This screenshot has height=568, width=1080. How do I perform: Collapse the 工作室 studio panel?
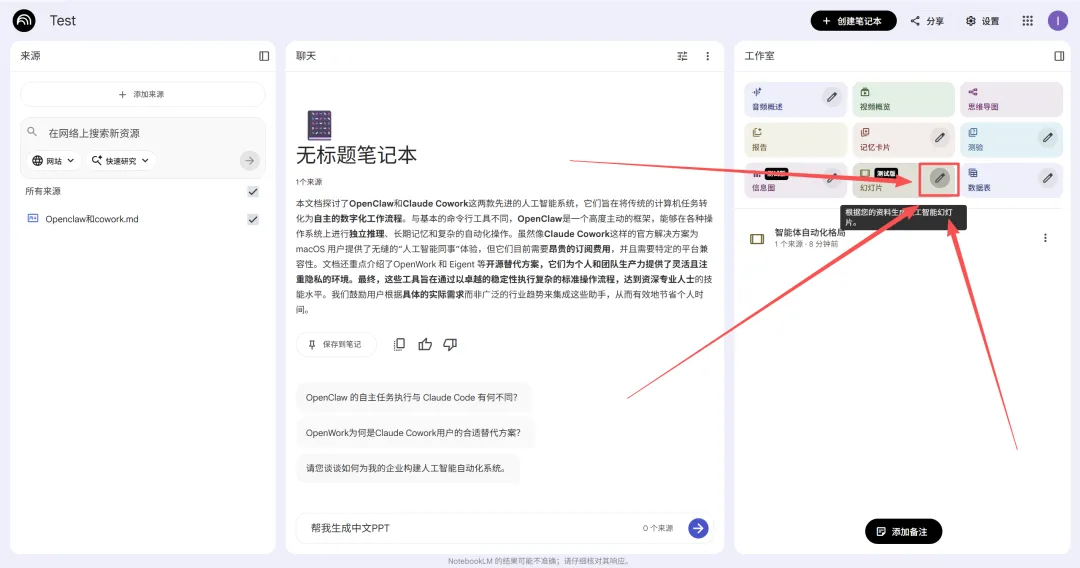pyautogui.click(x=1059, y=56)
